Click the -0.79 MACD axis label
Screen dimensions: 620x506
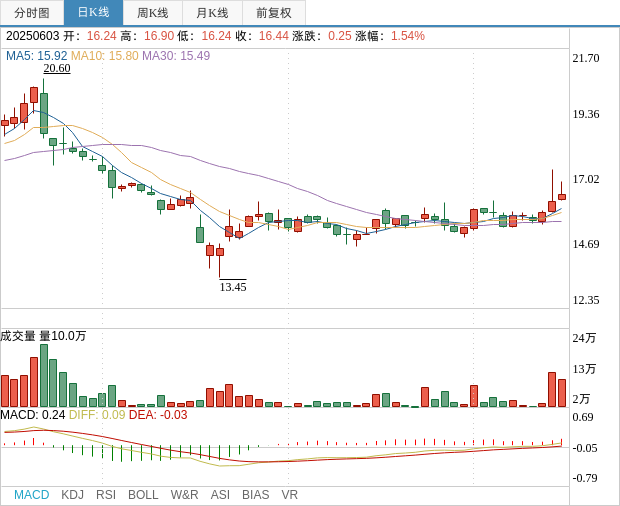click(x=585, y=478)
